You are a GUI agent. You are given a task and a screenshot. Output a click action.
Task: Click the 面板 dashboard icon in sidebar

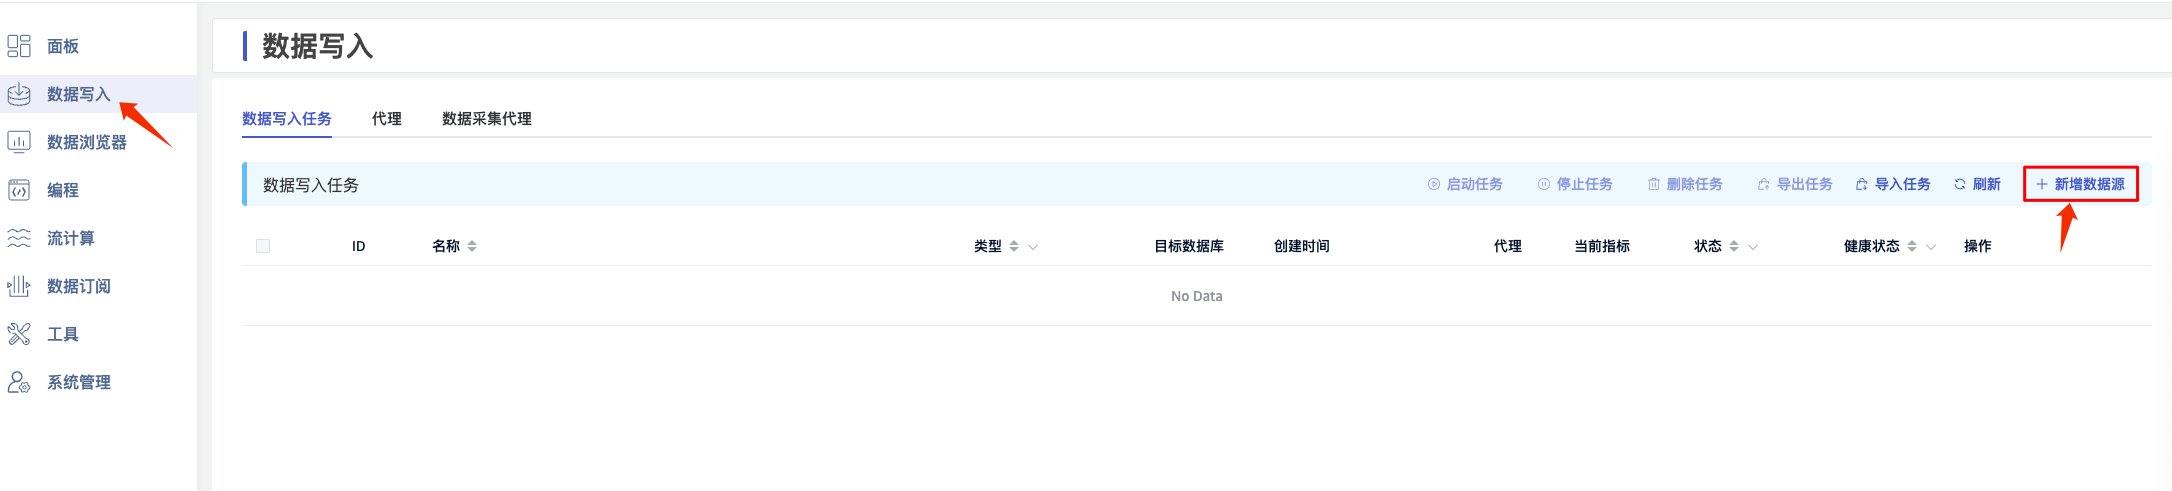pos(19,46)
